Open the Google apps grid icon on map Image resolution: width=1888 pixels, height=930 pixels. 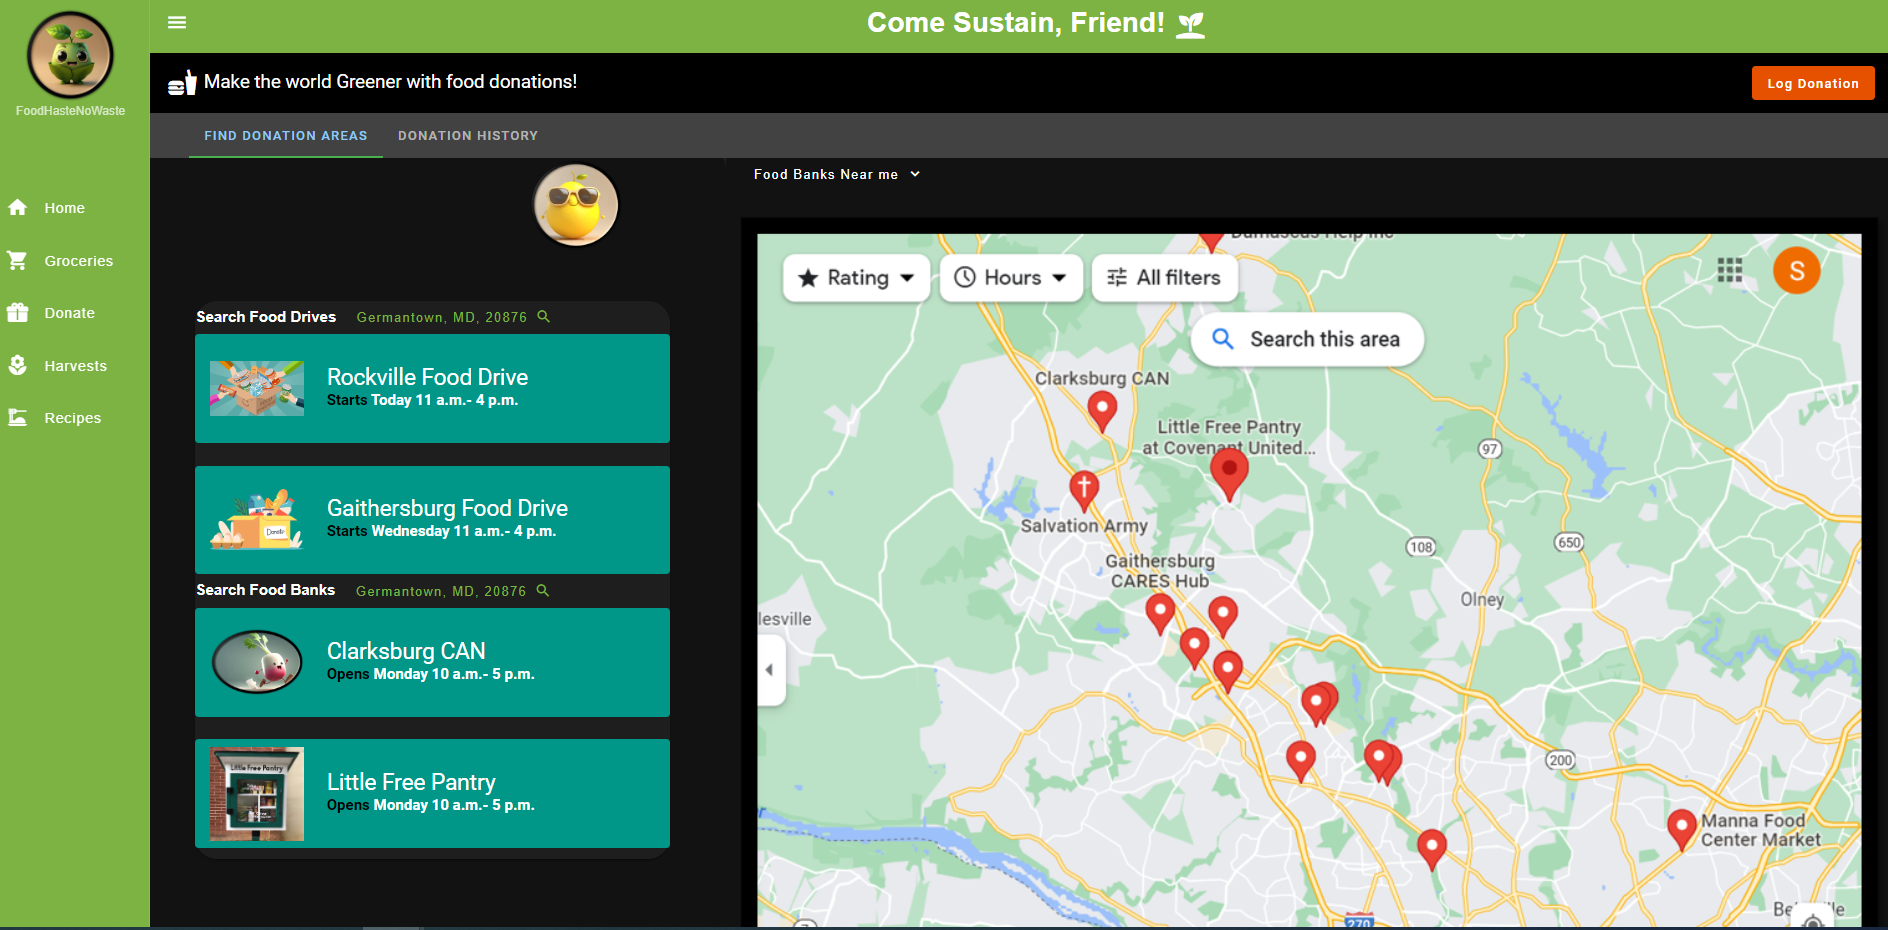pos(1730,270)
